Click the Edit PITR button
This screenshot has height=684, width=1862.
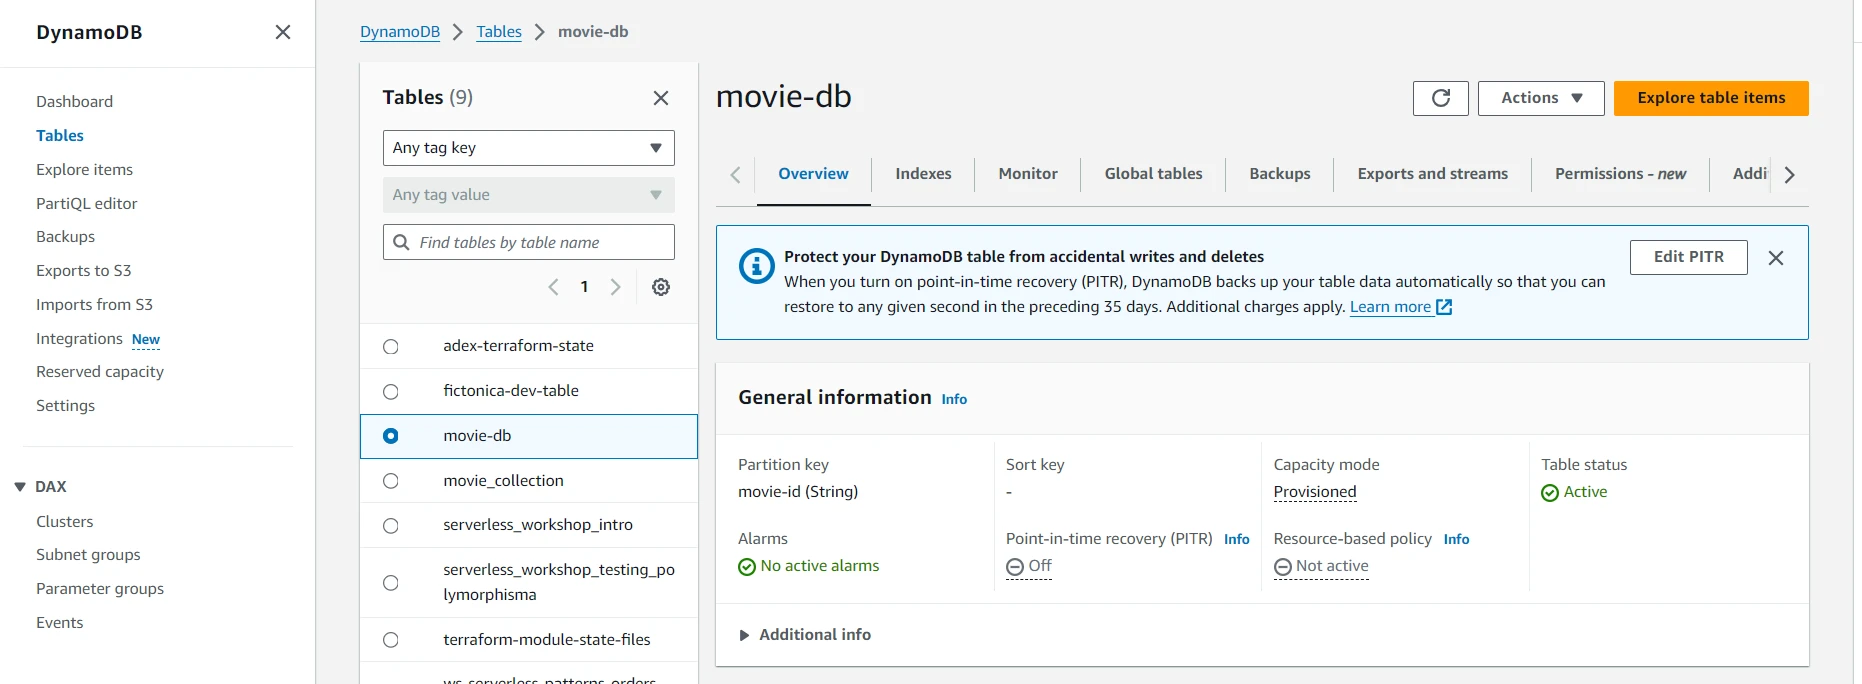click(1688, 257)
